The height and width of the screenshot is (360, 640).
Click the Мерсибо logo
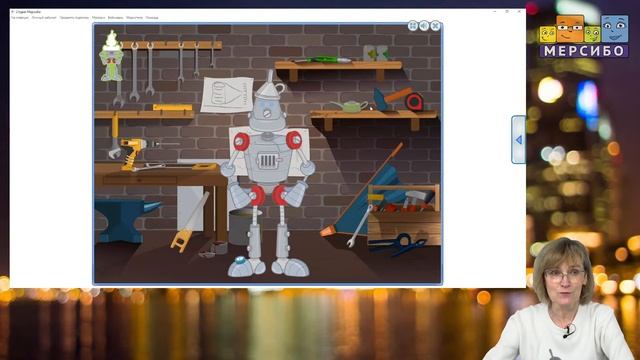pyautogui.click(x=584, y=36)
